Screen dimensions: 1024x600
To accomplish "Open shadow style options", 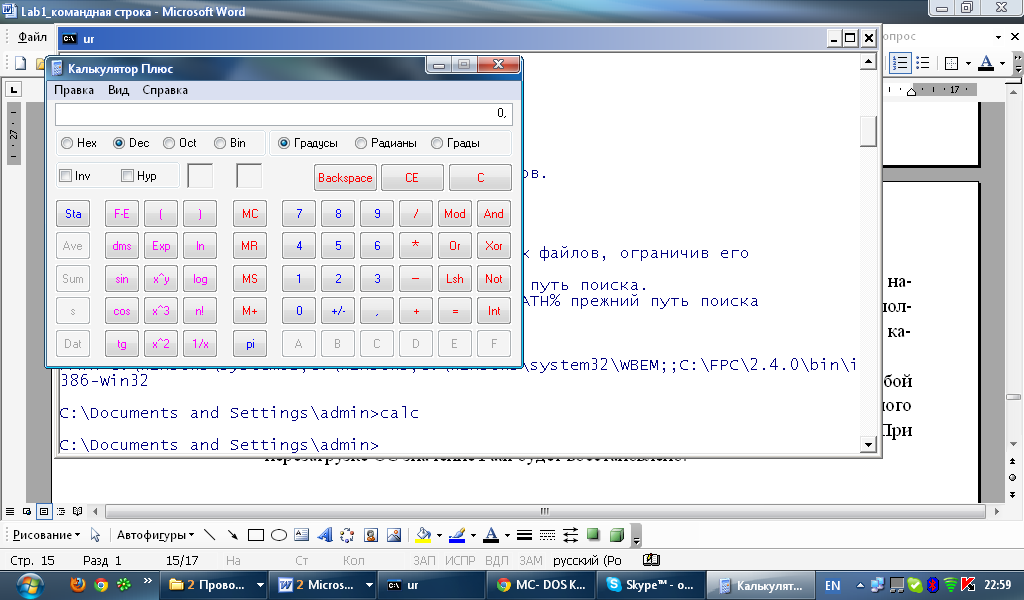I will pos(593,535).
